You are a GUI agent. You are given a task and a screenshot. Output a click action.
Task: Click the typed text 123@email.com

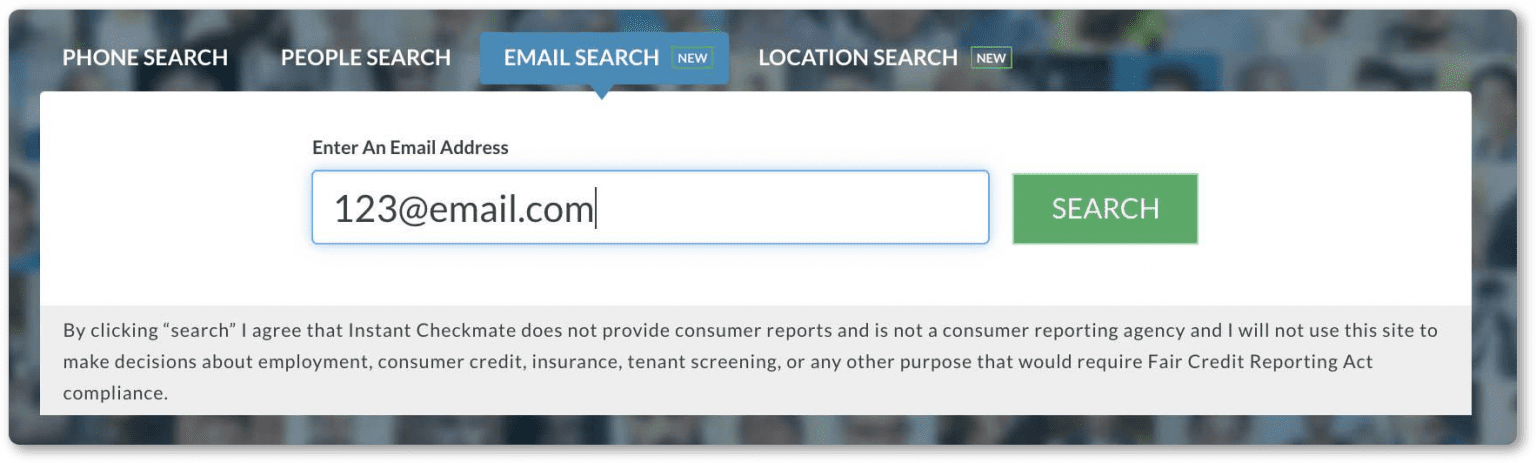463,209
